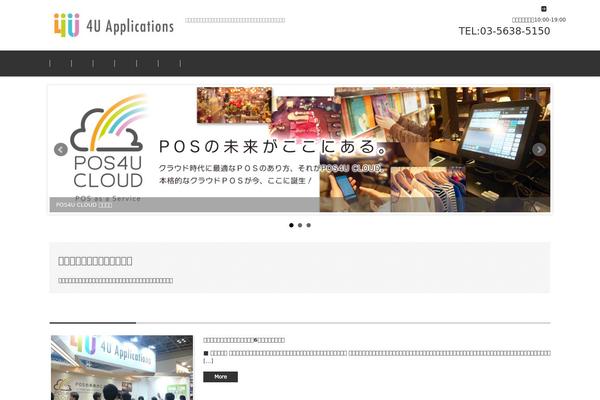600x400 pixels.
Task: Select the third carousel dot
Action: [308, 225]
